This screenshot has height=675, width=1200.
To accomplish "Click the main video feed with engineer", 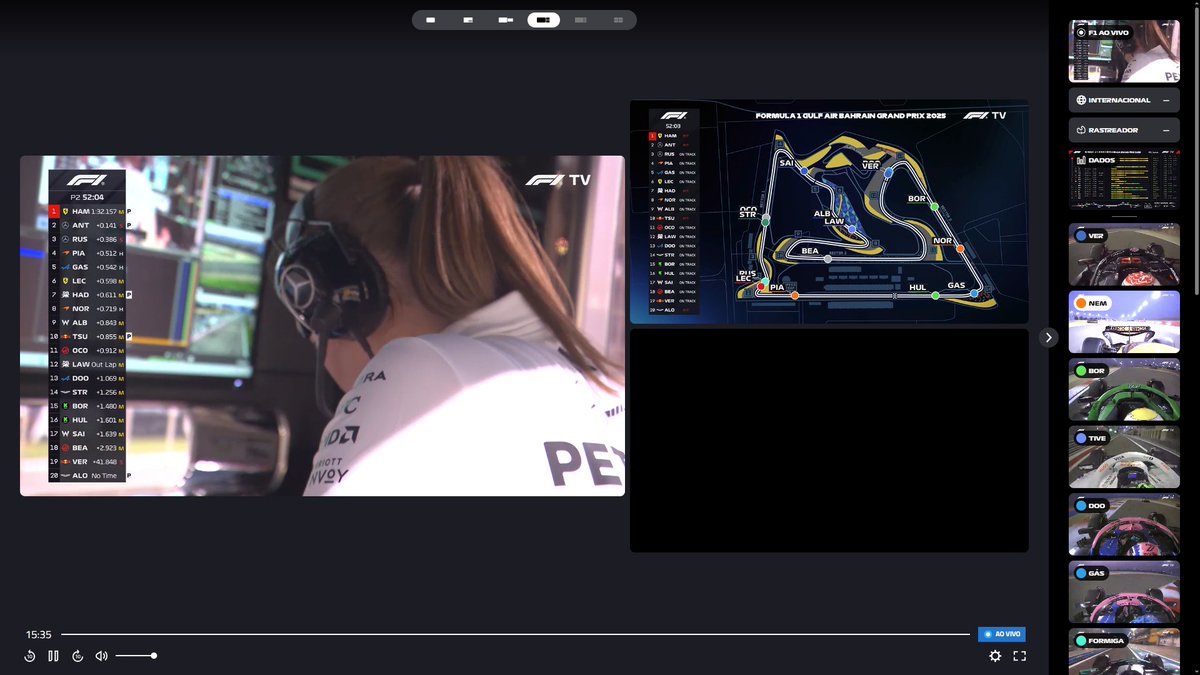I will click(322, 325).
